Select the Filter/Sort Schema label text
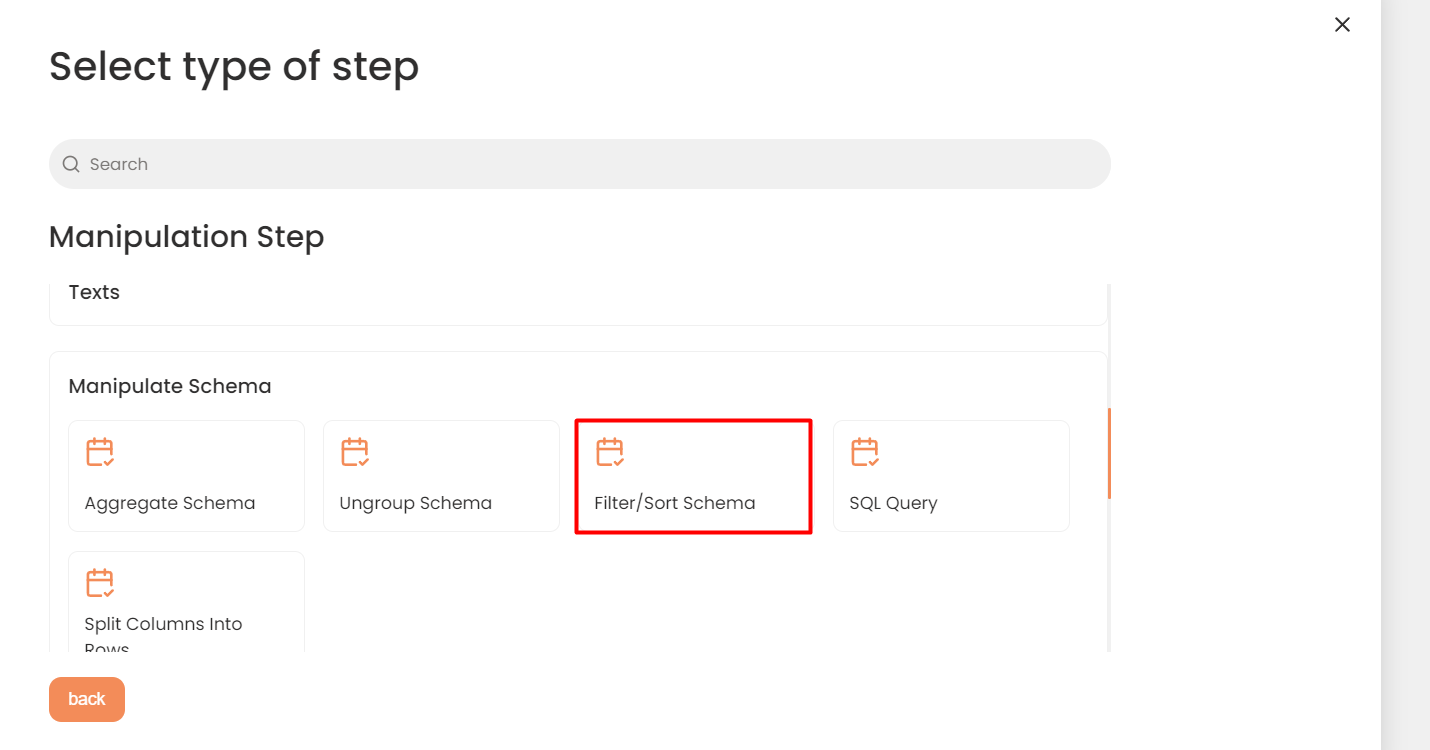The width and height of the screenshot is (1430, 750). pyautogui.click(x=675, y=503)
